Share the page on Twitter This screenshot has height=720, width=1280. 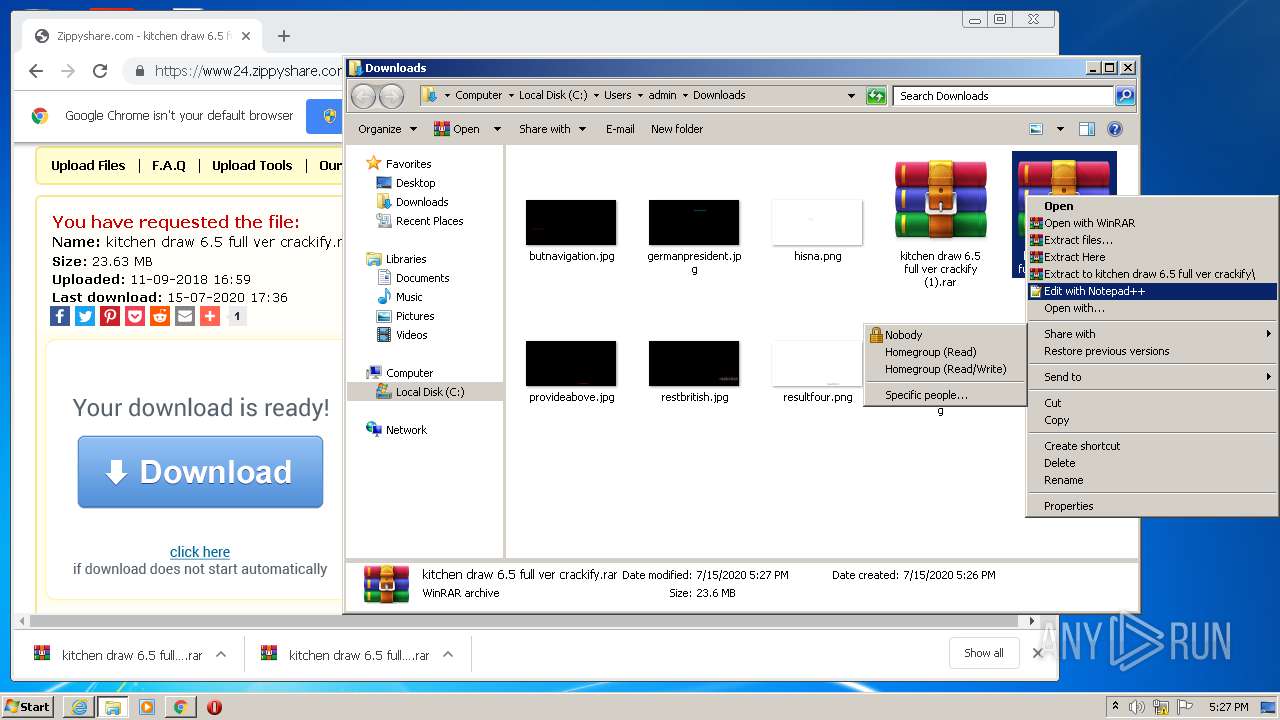point(85,316)
